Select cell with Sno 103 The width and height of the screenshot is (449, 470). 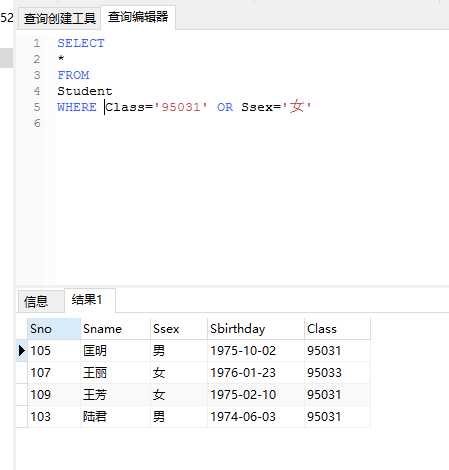tap(53, 417)
